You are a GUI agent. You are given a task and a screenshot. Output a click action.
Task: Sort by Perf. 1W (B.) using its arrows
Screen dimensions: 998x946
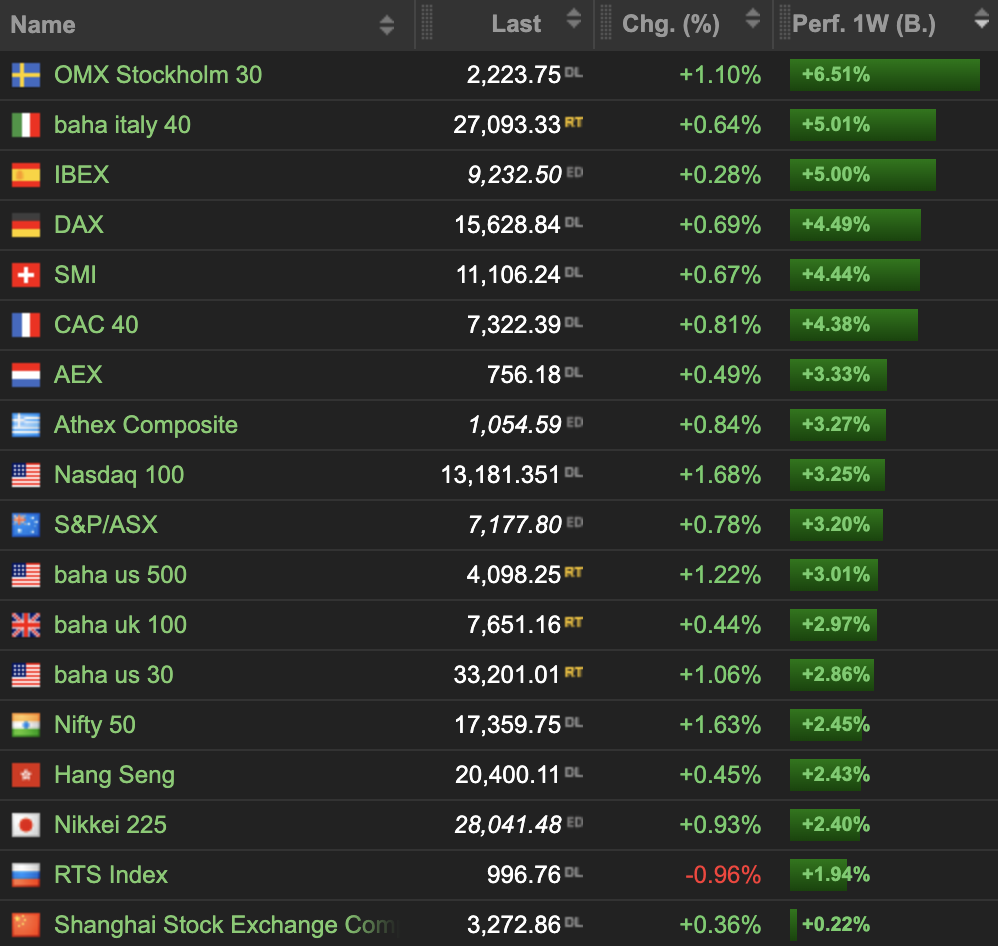click(981, 18)
